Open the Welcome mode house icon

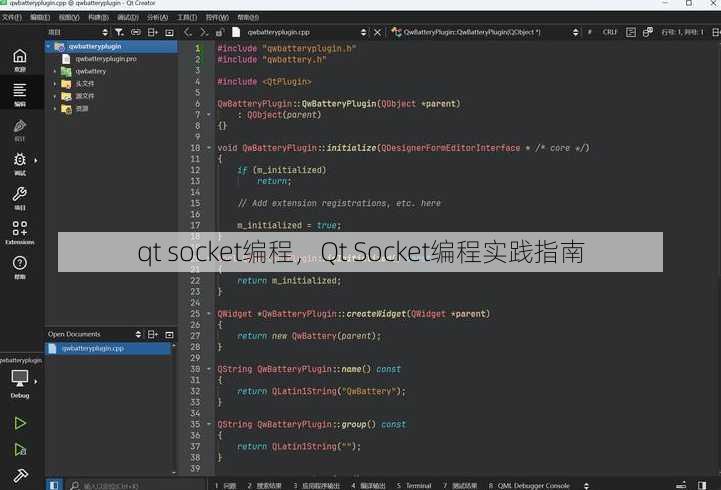point(19,60)
